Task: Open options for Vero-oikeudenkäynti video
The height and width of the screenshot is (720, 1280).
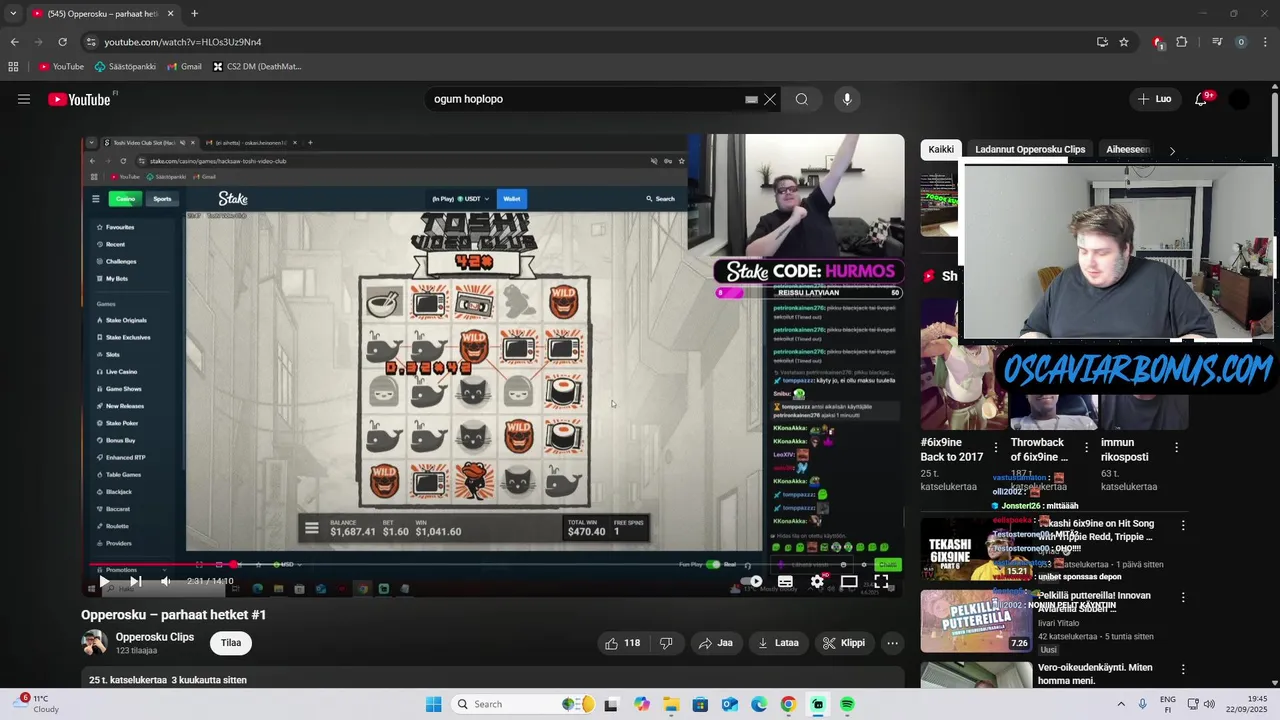Action: tap(1183, 669)
